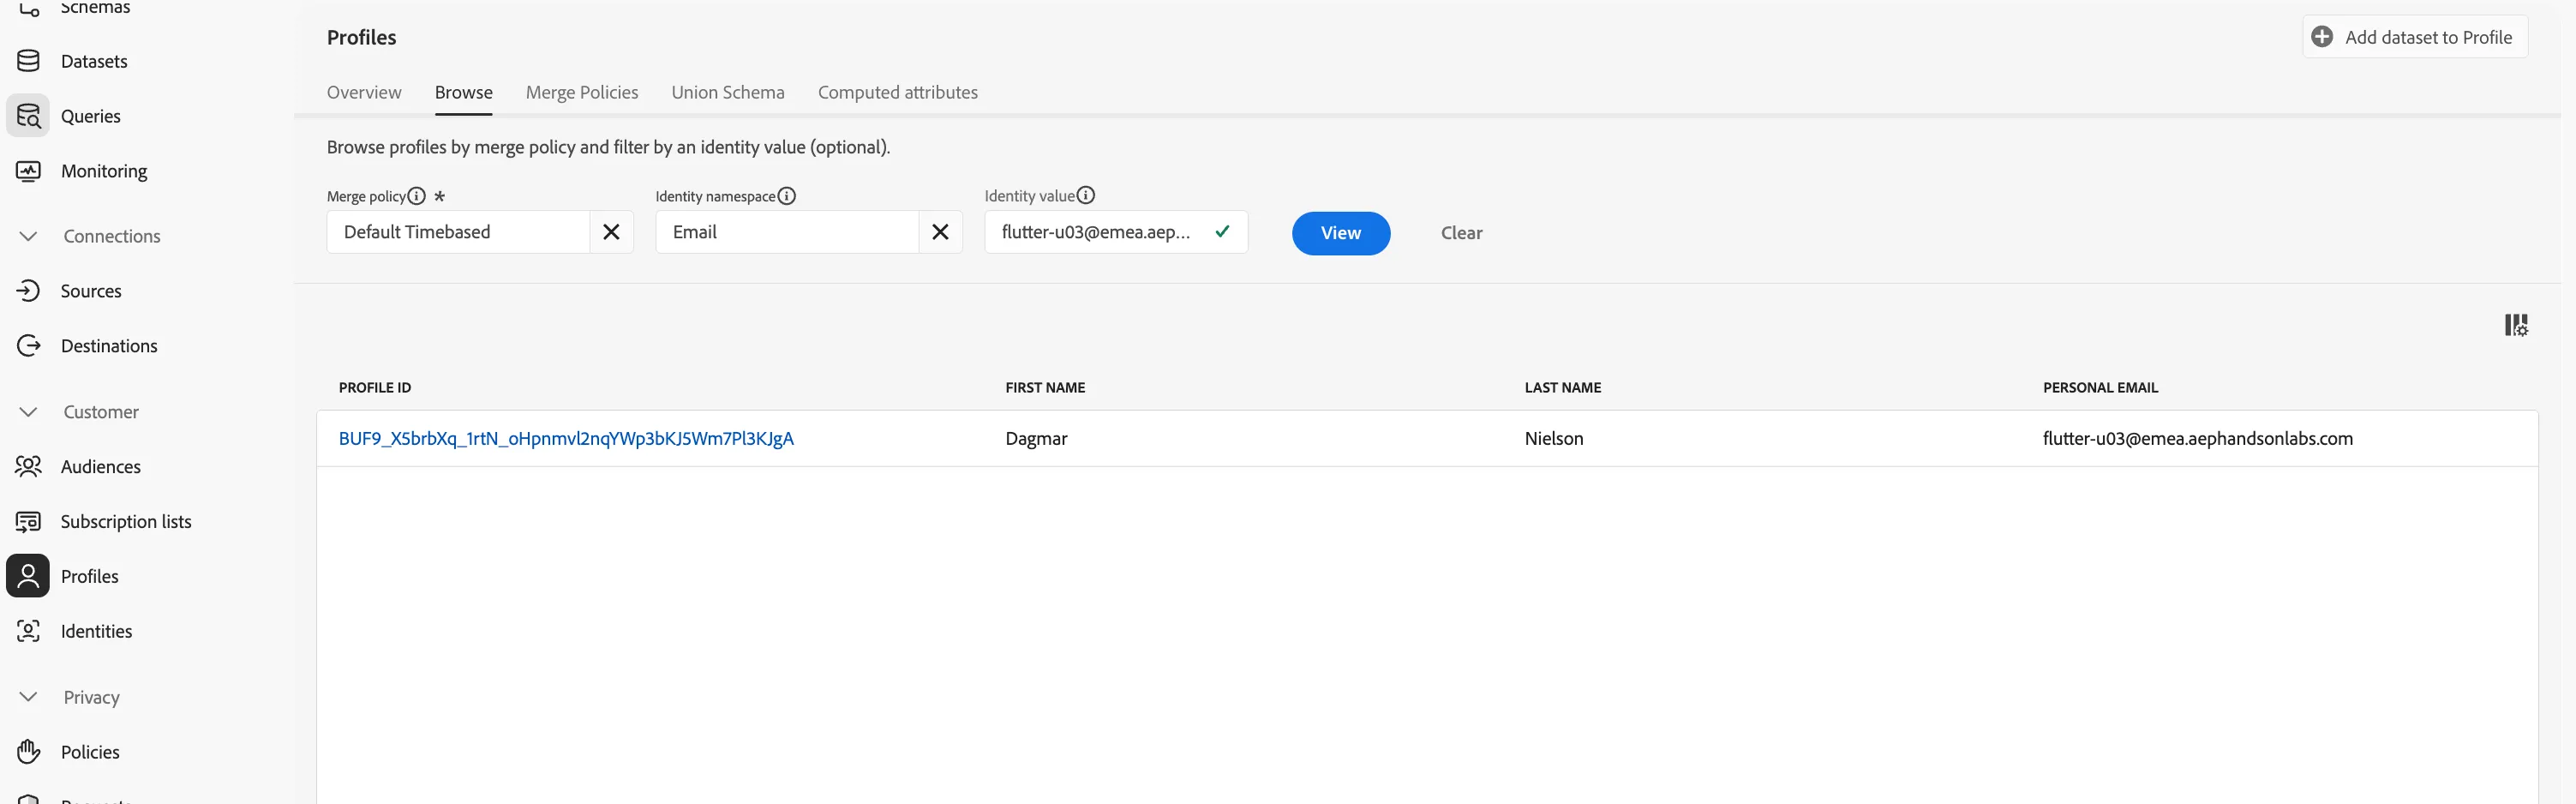Click the Dagmar first name cell

[x=1037, y=438]
